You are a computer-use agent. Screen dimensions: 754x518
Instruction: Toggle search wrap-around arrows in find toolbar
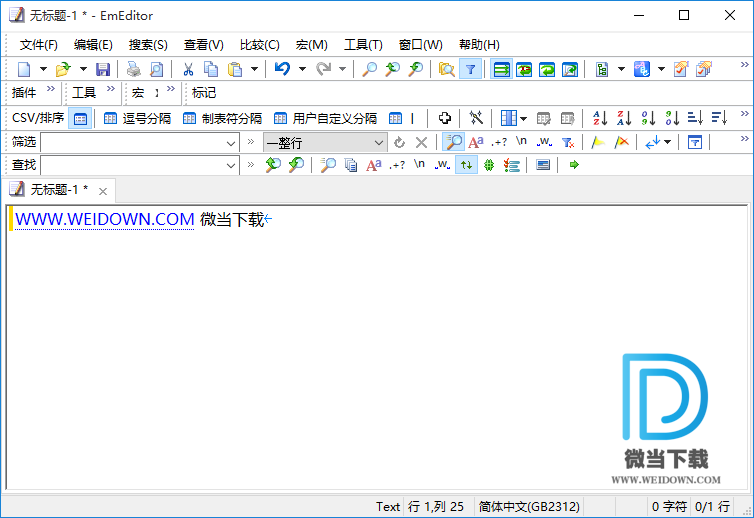pyautogui.click(x=466, y=165)
